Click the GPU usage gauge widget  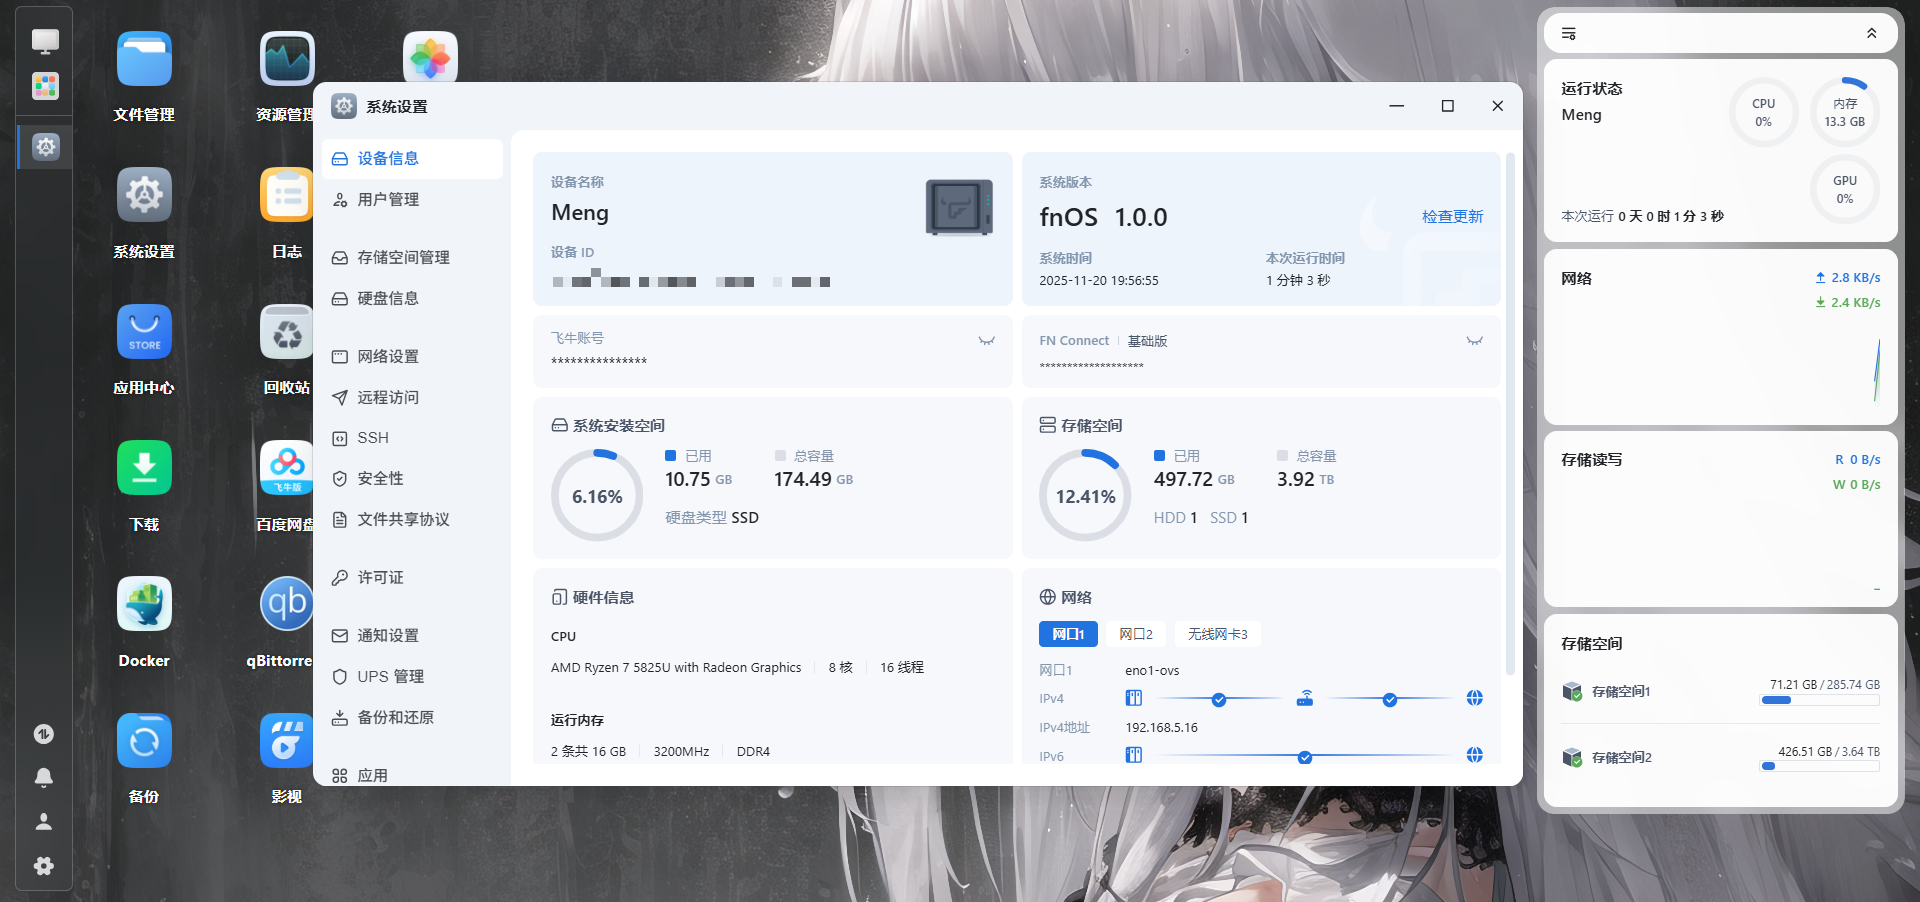pyautogui.click(x=1845, y=189)
